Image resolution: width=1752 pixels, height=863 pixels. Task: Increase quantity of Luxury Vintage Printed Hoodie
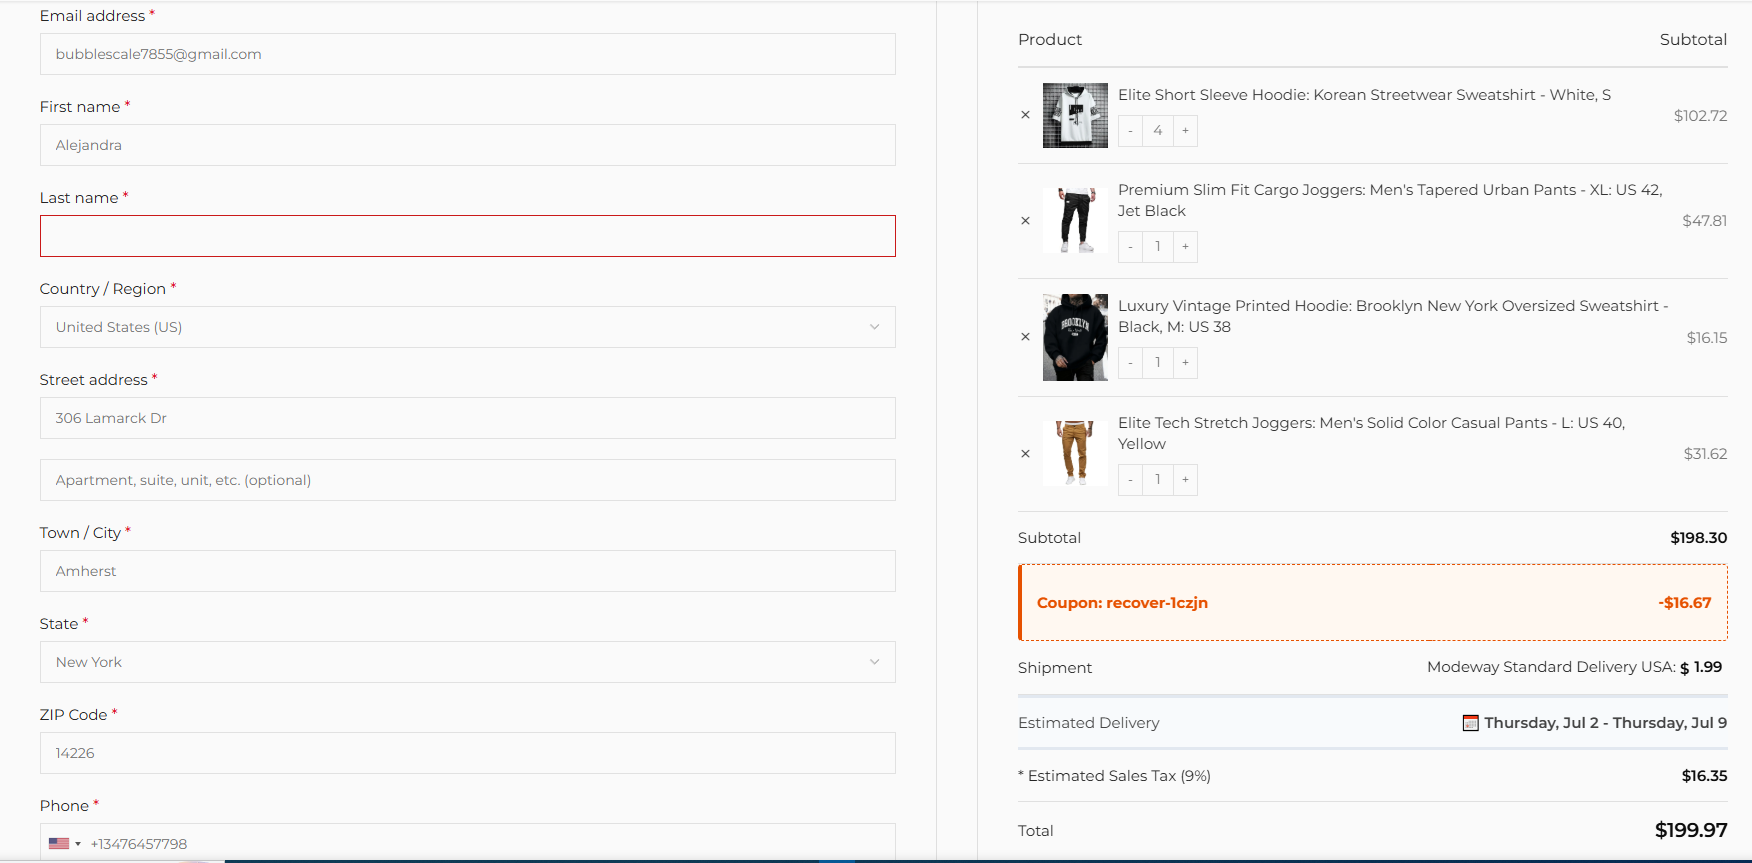(x=1185, y=363)
